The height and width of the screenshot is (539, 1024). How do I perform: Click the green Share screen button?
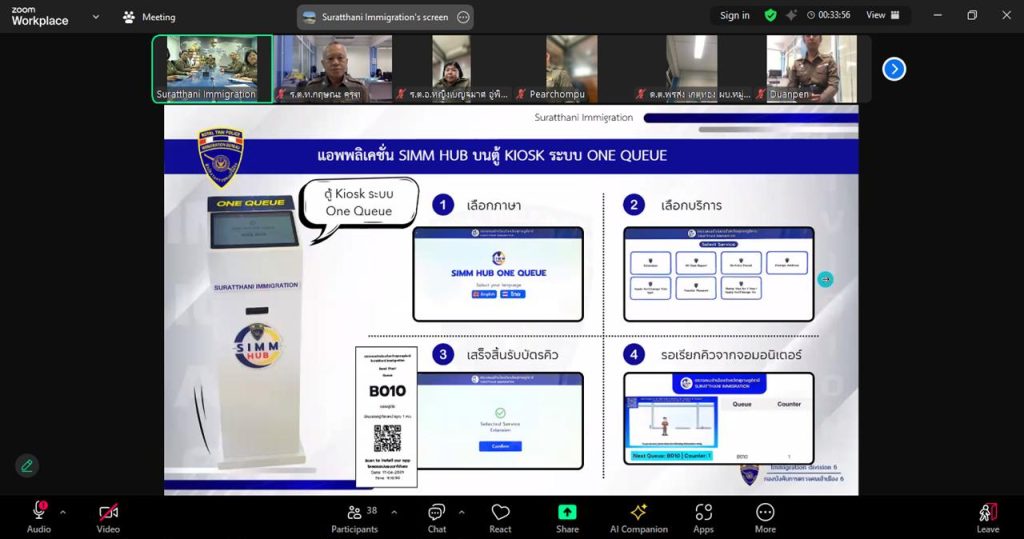[567, 515]
